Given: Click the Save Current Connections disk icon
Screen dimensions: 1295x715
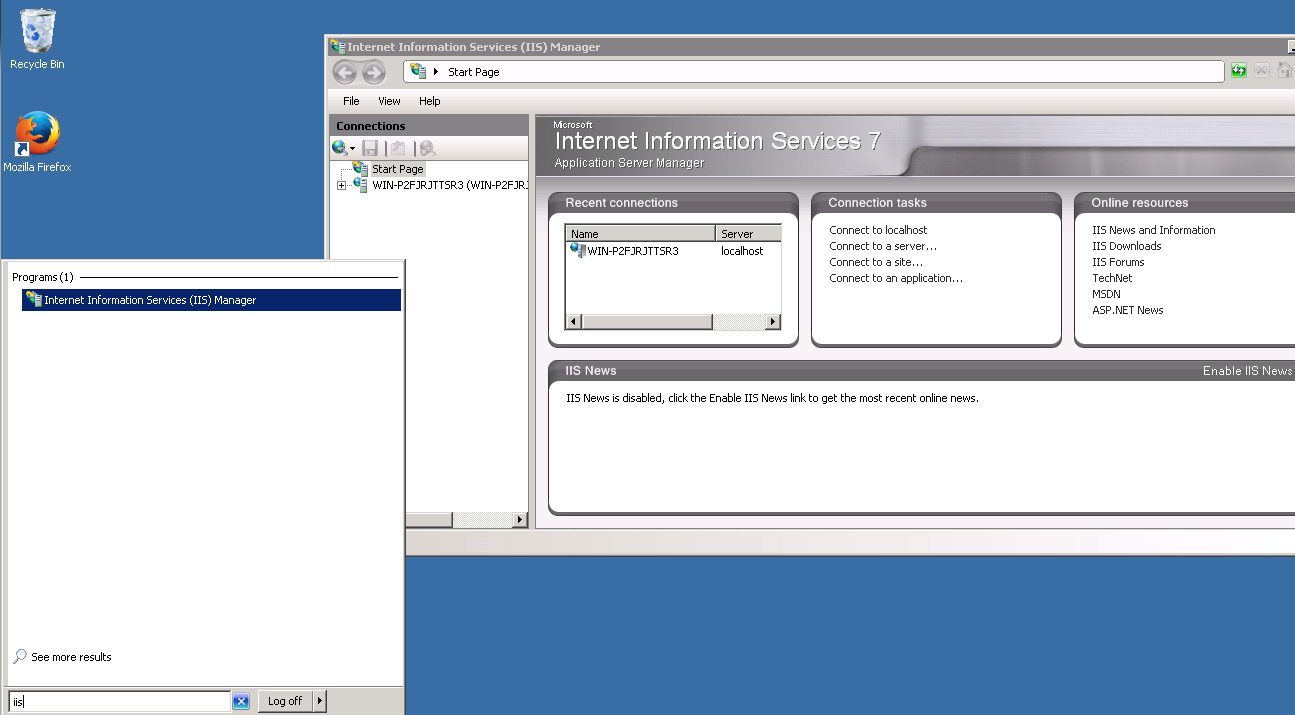Looking at the screenshot, I should (x=370, y=148).
